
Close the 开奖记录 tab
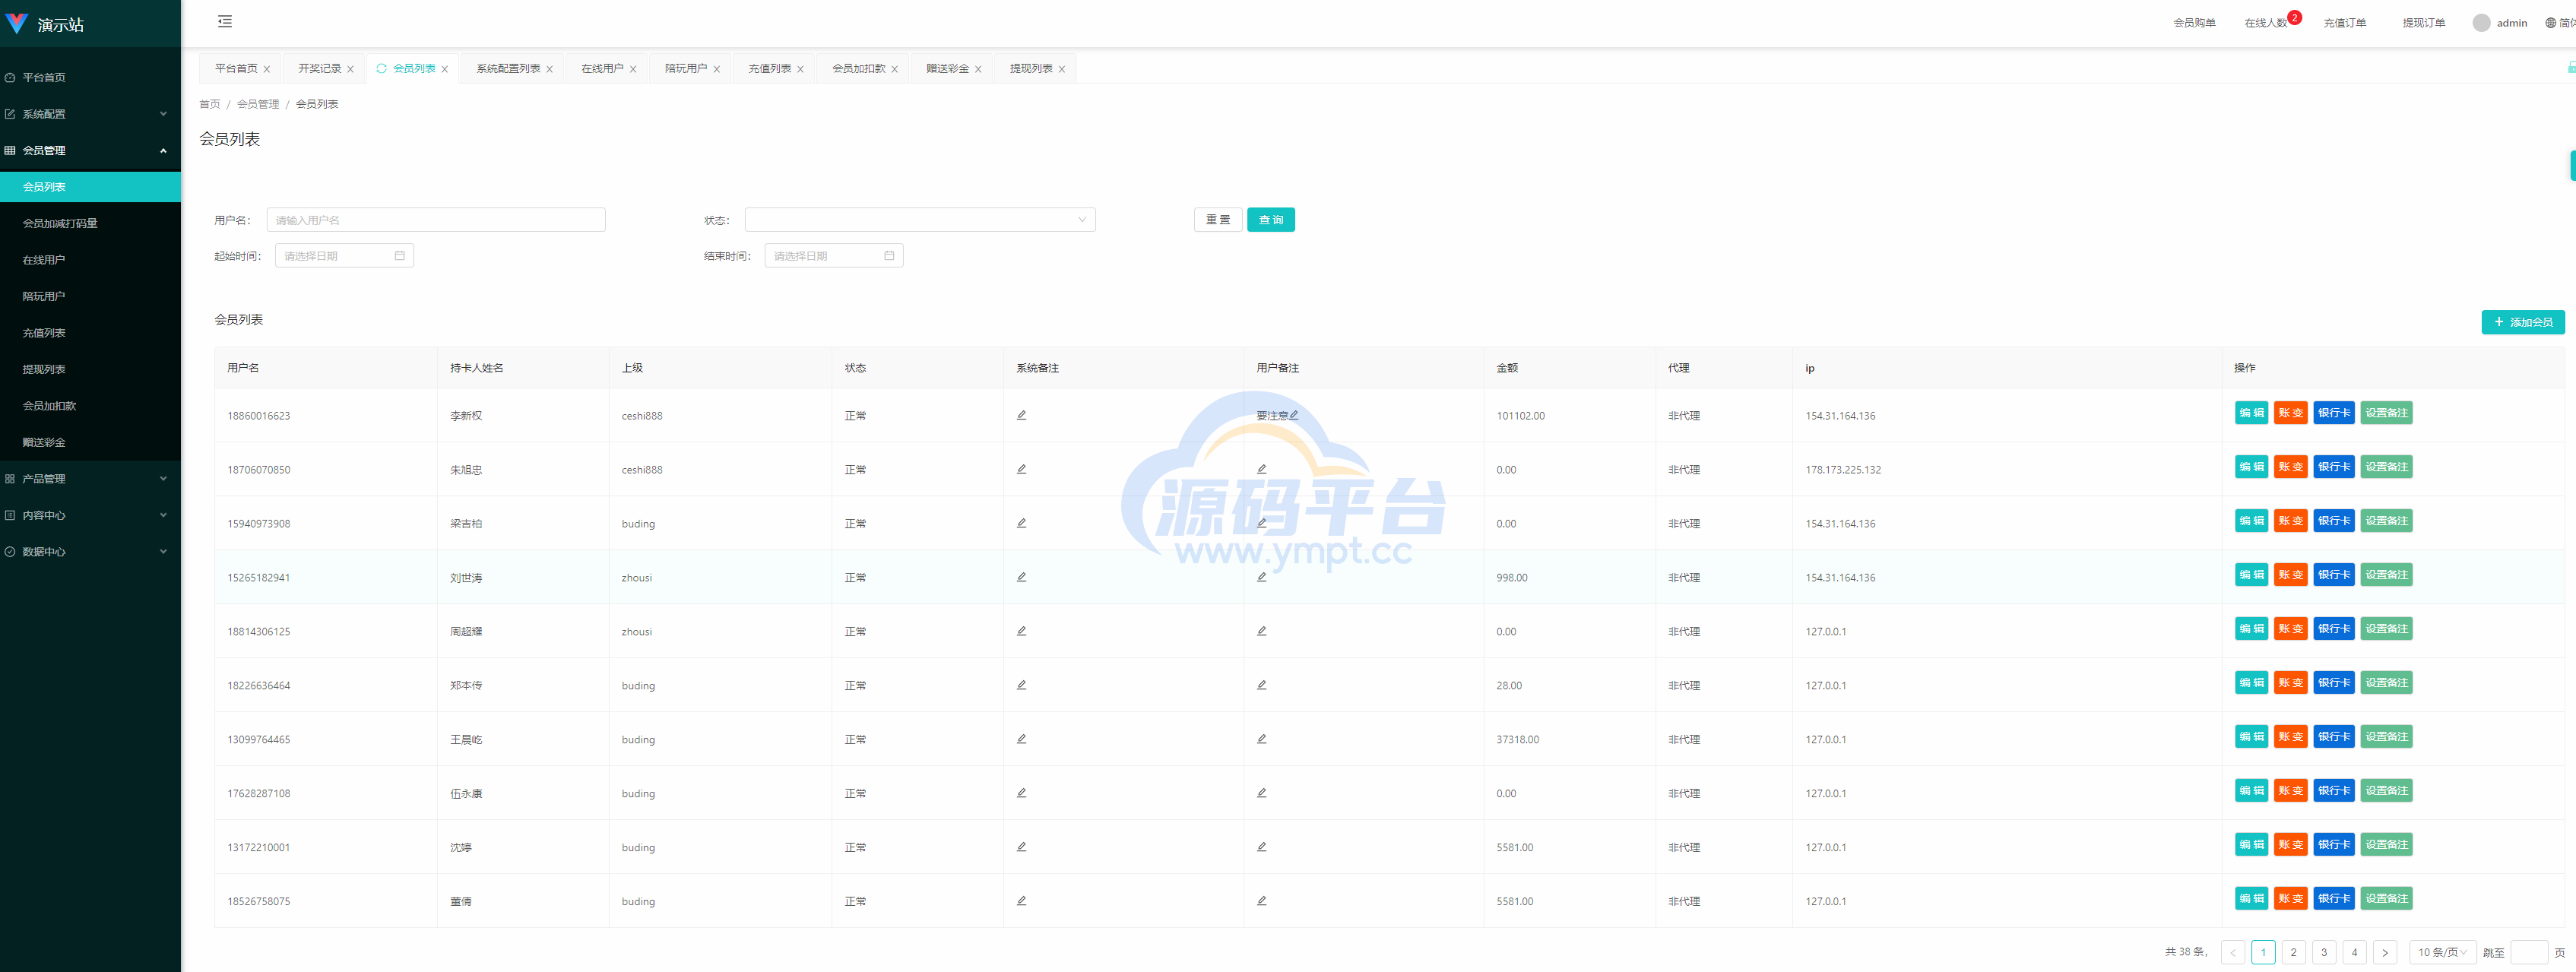(x=350, y=69)
